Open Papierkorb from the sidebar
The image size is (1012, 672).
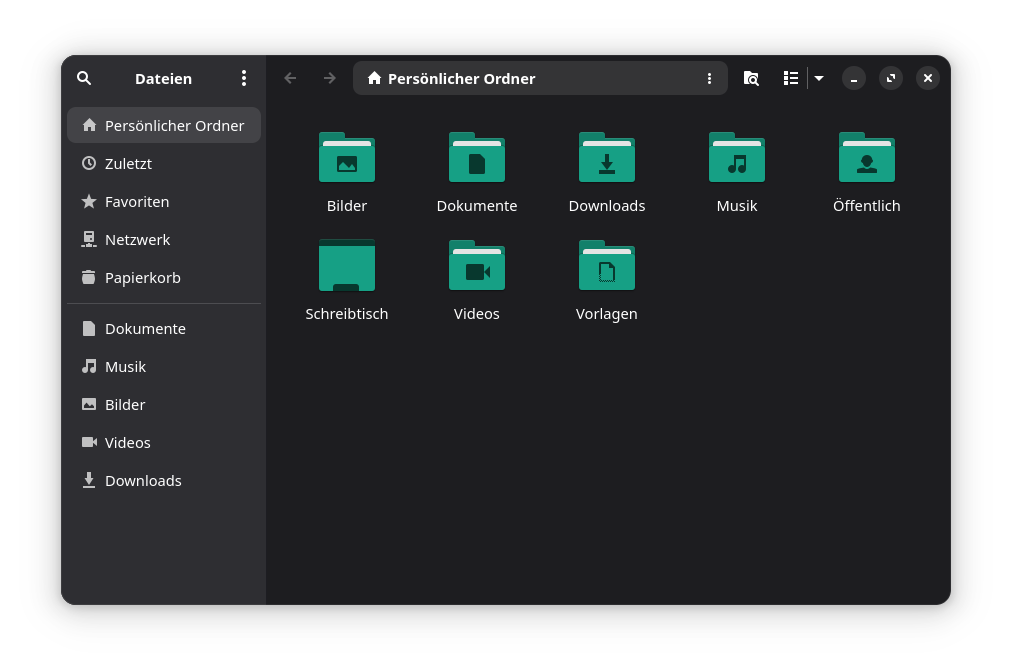[142, 278]
